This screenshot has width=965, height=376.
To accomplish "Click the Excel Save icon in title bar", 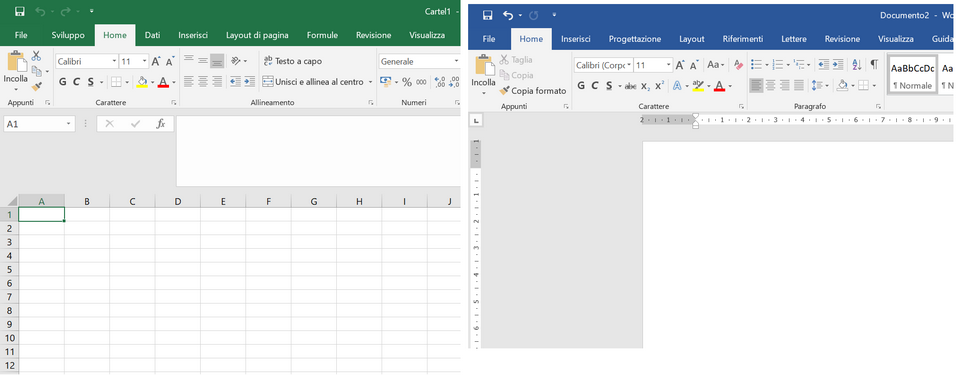I will click(20, 12).
